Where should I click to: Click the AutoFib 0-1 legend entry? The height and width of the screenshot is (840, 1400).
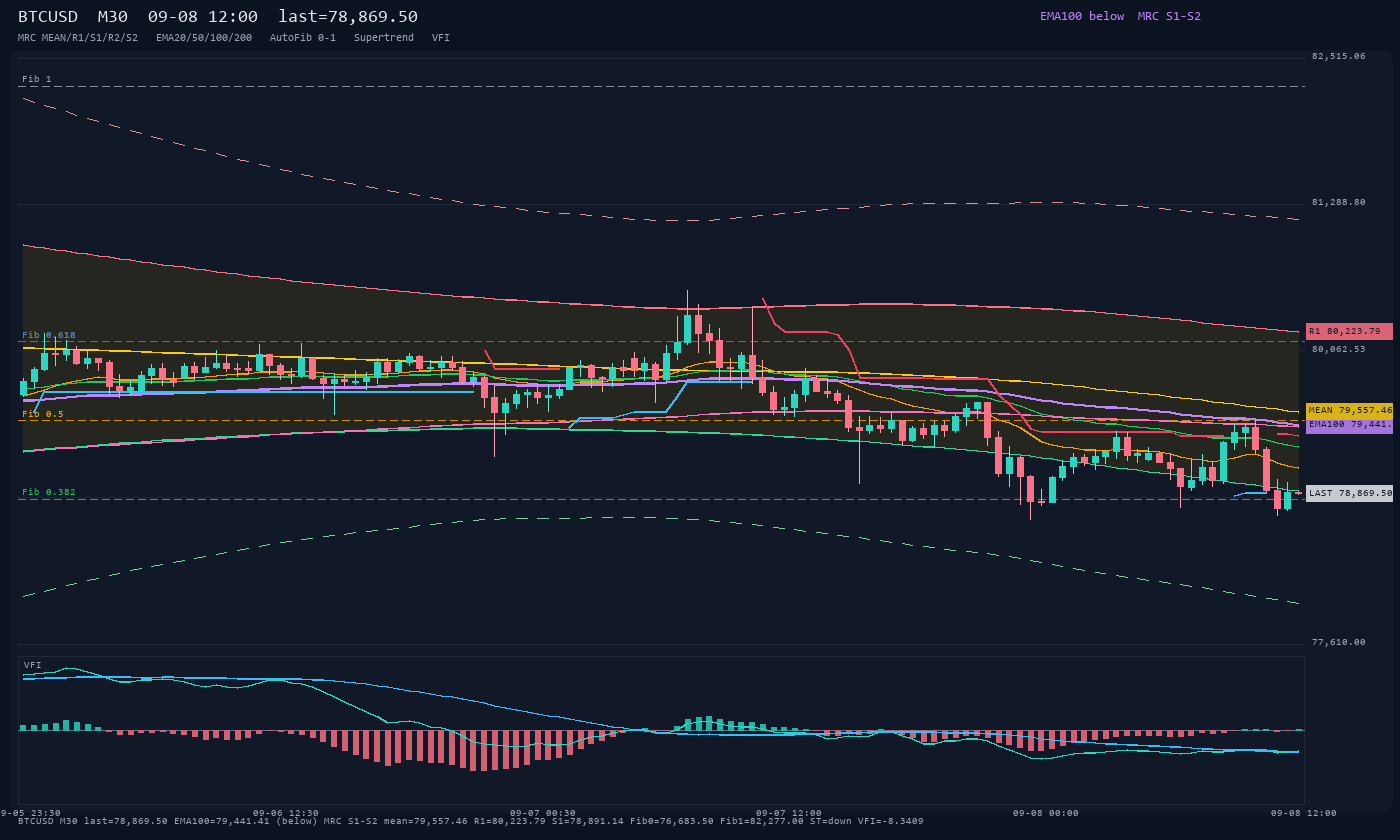pos(303,38)
